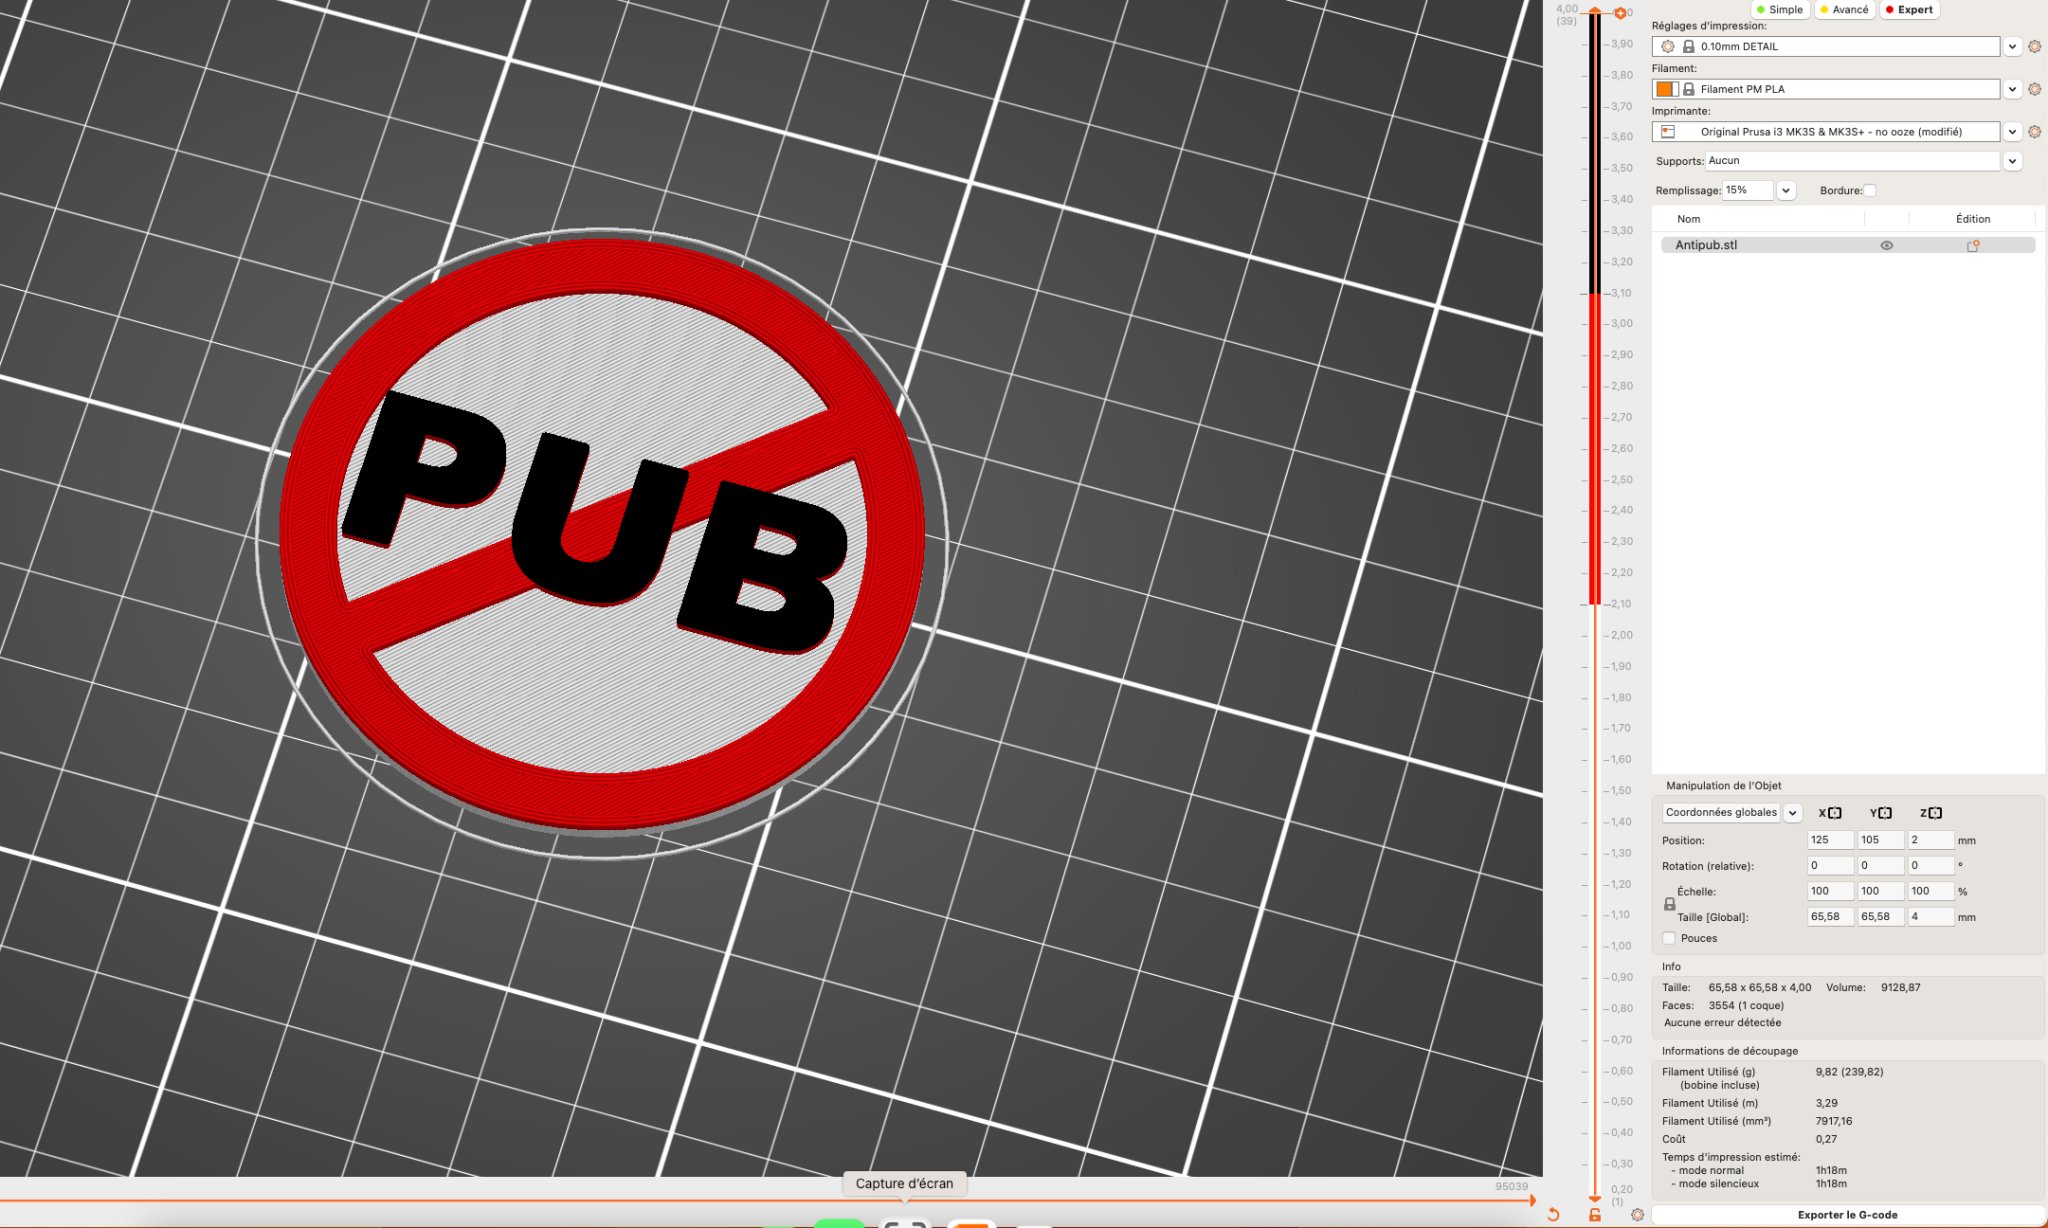Toggle the orange layer slider lock icon
Image resolution: width=2048 pixels, height=1228 pixels.
tap(1595, 1215)
